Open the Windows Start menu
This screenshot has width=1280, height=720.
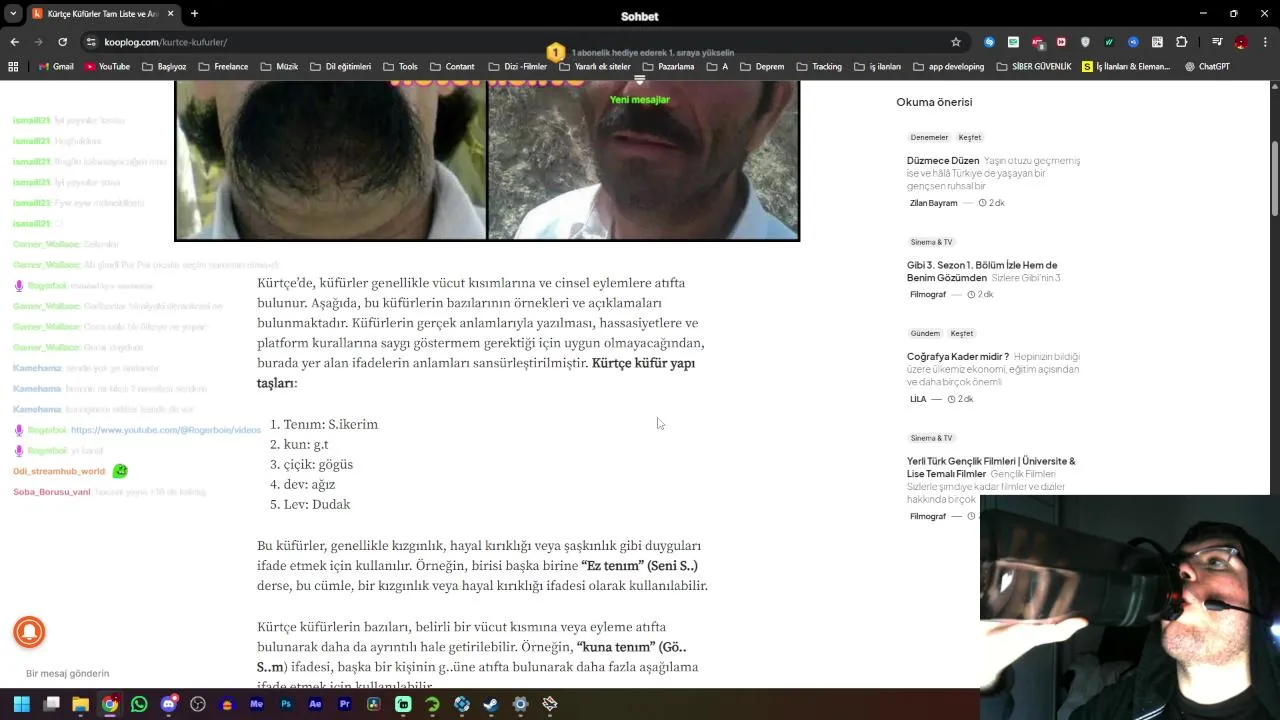point(22,704)
